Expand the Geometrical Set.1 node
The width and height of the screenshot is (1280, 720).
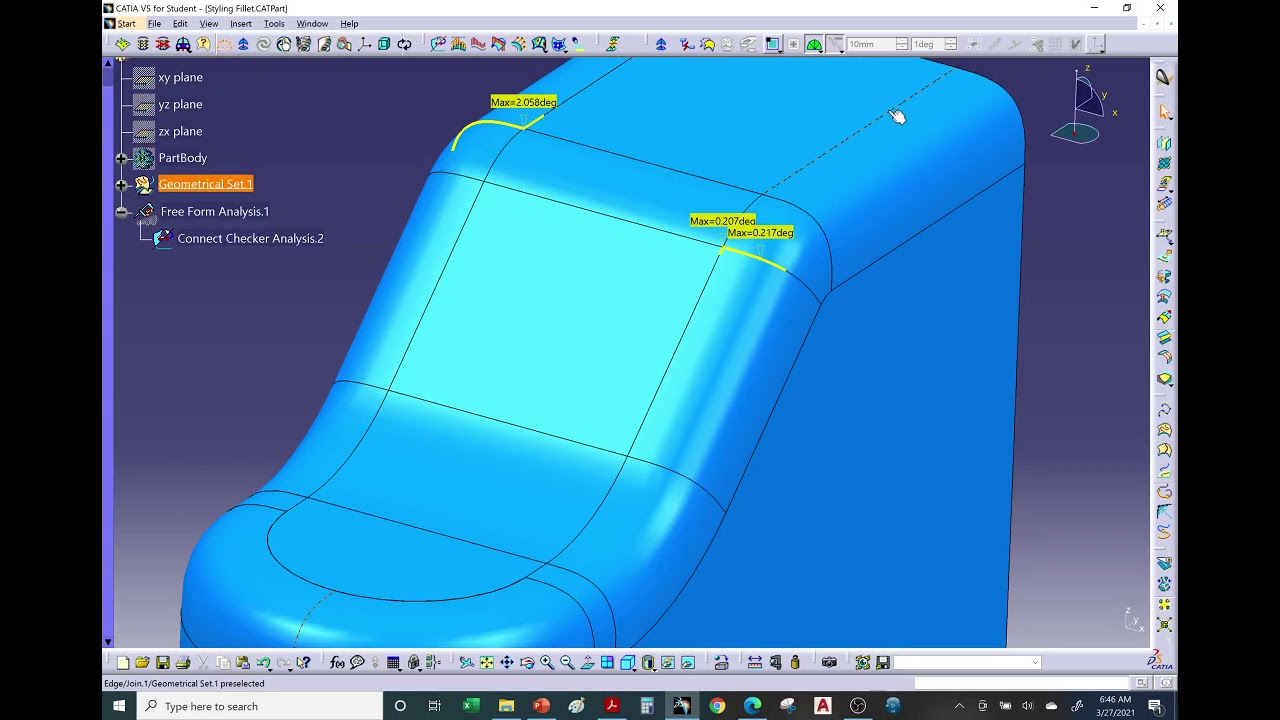click(122, 184)
